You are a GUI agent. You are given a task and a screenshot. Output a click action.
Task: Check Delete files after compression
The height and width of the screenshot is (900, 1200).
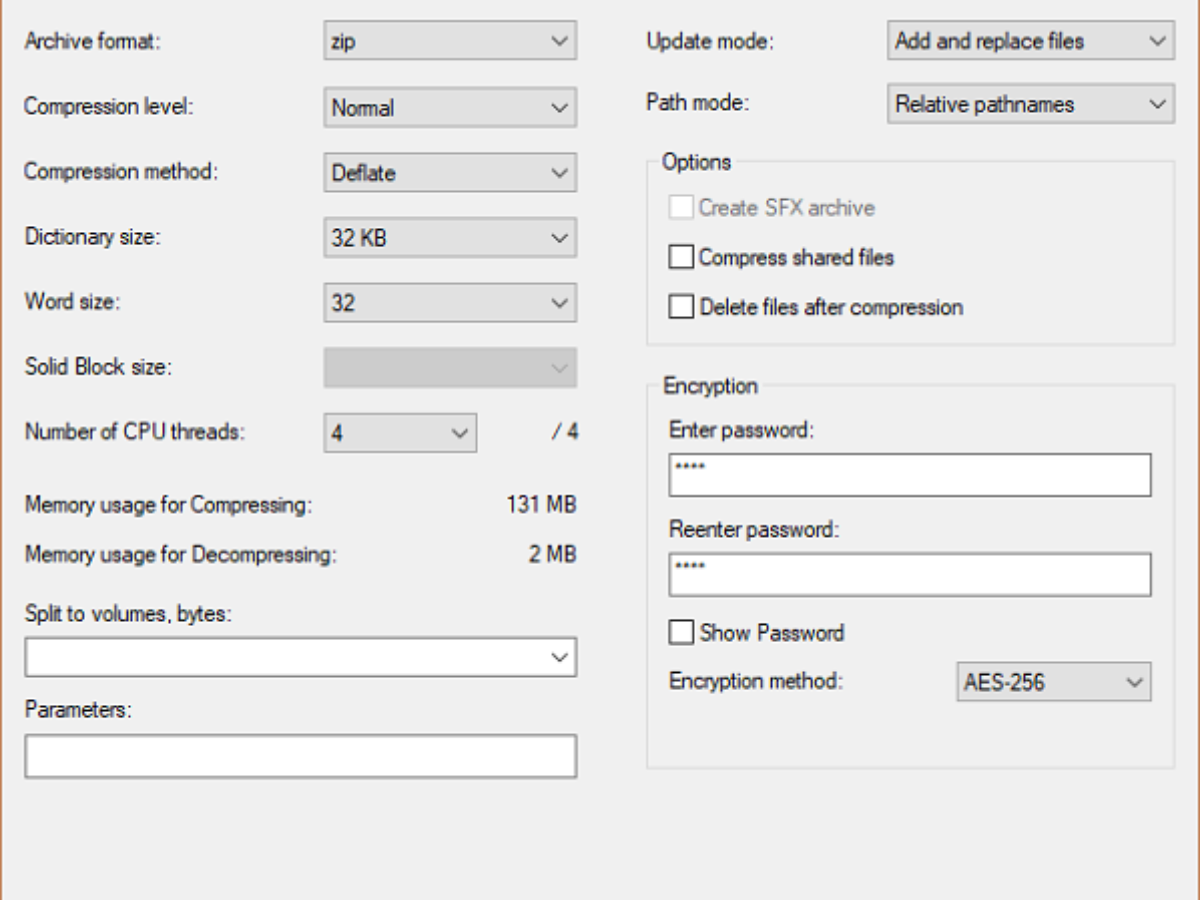(x=681, y=307)
